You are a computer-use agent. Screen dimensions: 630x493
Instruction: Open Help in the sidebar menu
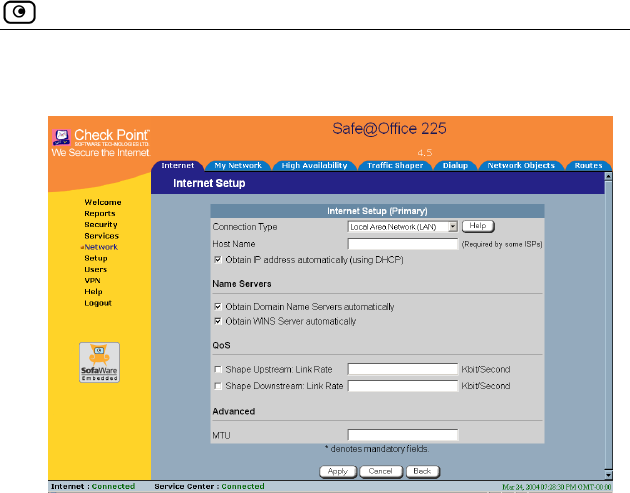[93, 292]
